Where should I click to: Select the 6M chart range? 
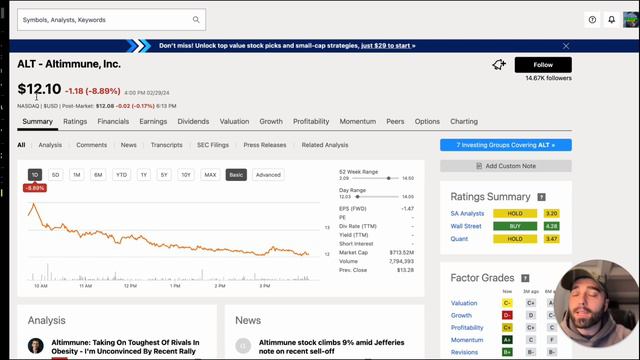pos(98,175)
